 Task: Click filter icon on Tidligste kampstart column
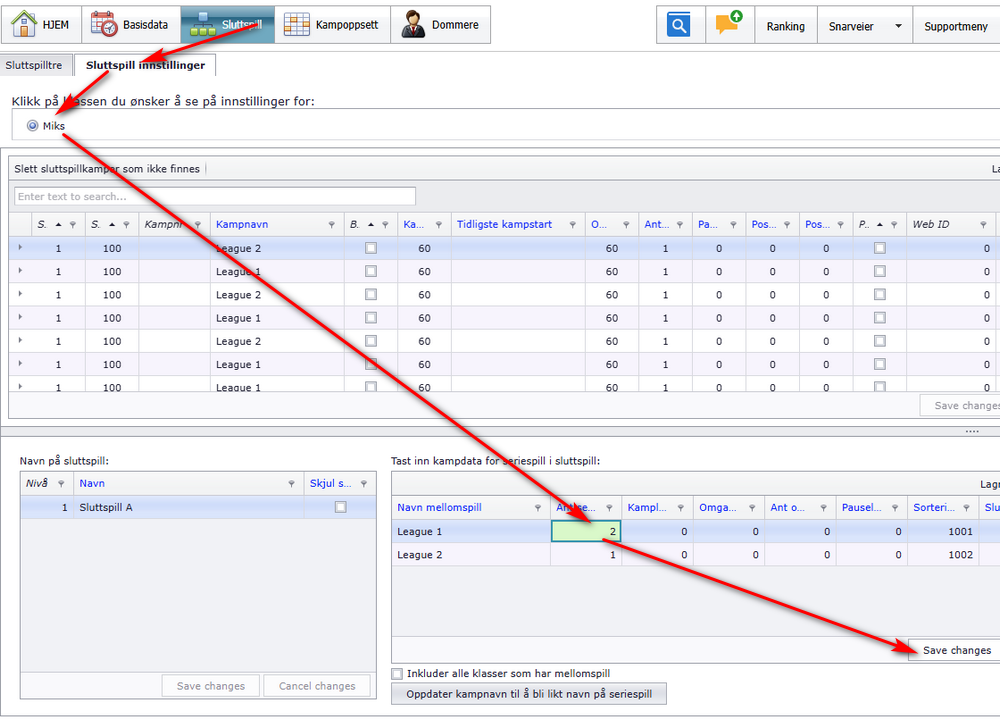click(573, 225)
